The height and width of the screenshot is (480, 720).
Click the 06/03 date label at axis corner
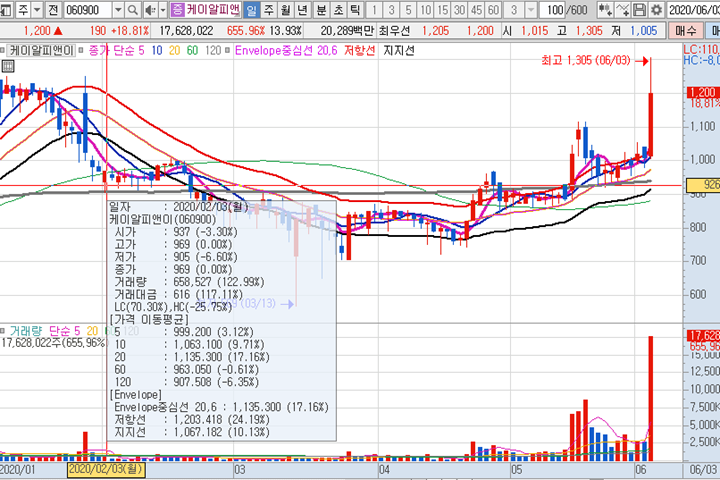[703, 469]
